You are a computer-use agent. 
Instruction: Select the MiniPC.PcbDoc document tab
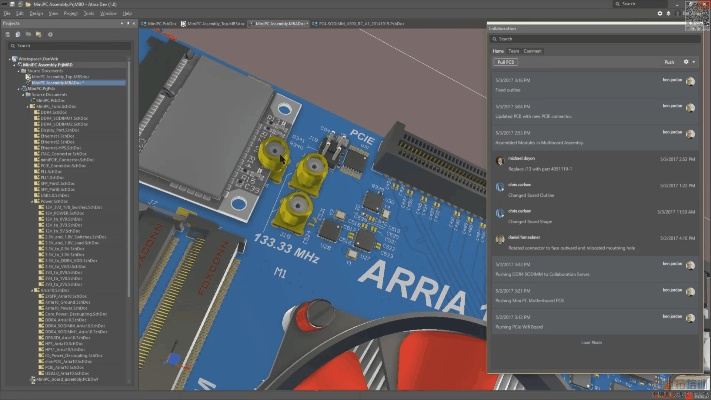(159, 22)
